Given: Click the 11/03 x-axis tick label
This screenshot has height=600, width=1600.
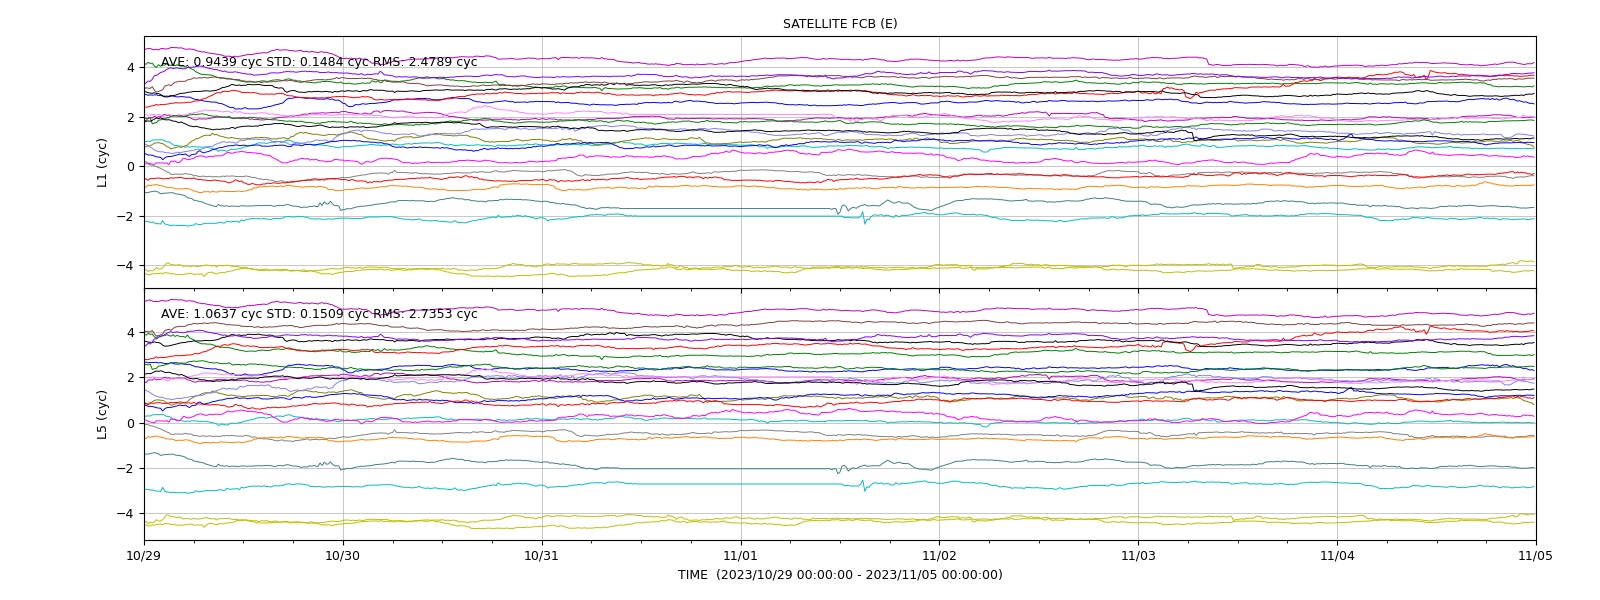Looking at the screenshot, I should pyautogui.click(x=1138, y=556).
